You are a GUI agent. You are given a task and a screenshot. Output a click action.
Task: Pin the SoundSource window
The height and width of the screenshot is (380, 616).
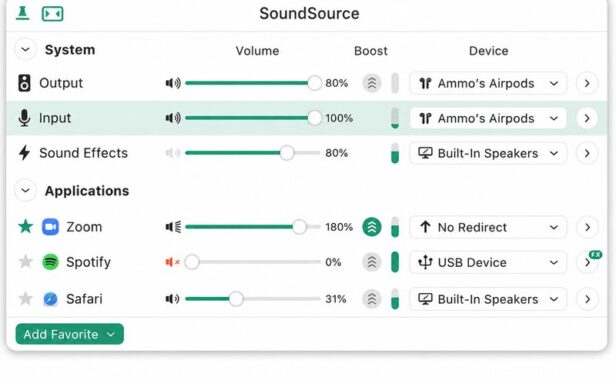tap(22, 13)
